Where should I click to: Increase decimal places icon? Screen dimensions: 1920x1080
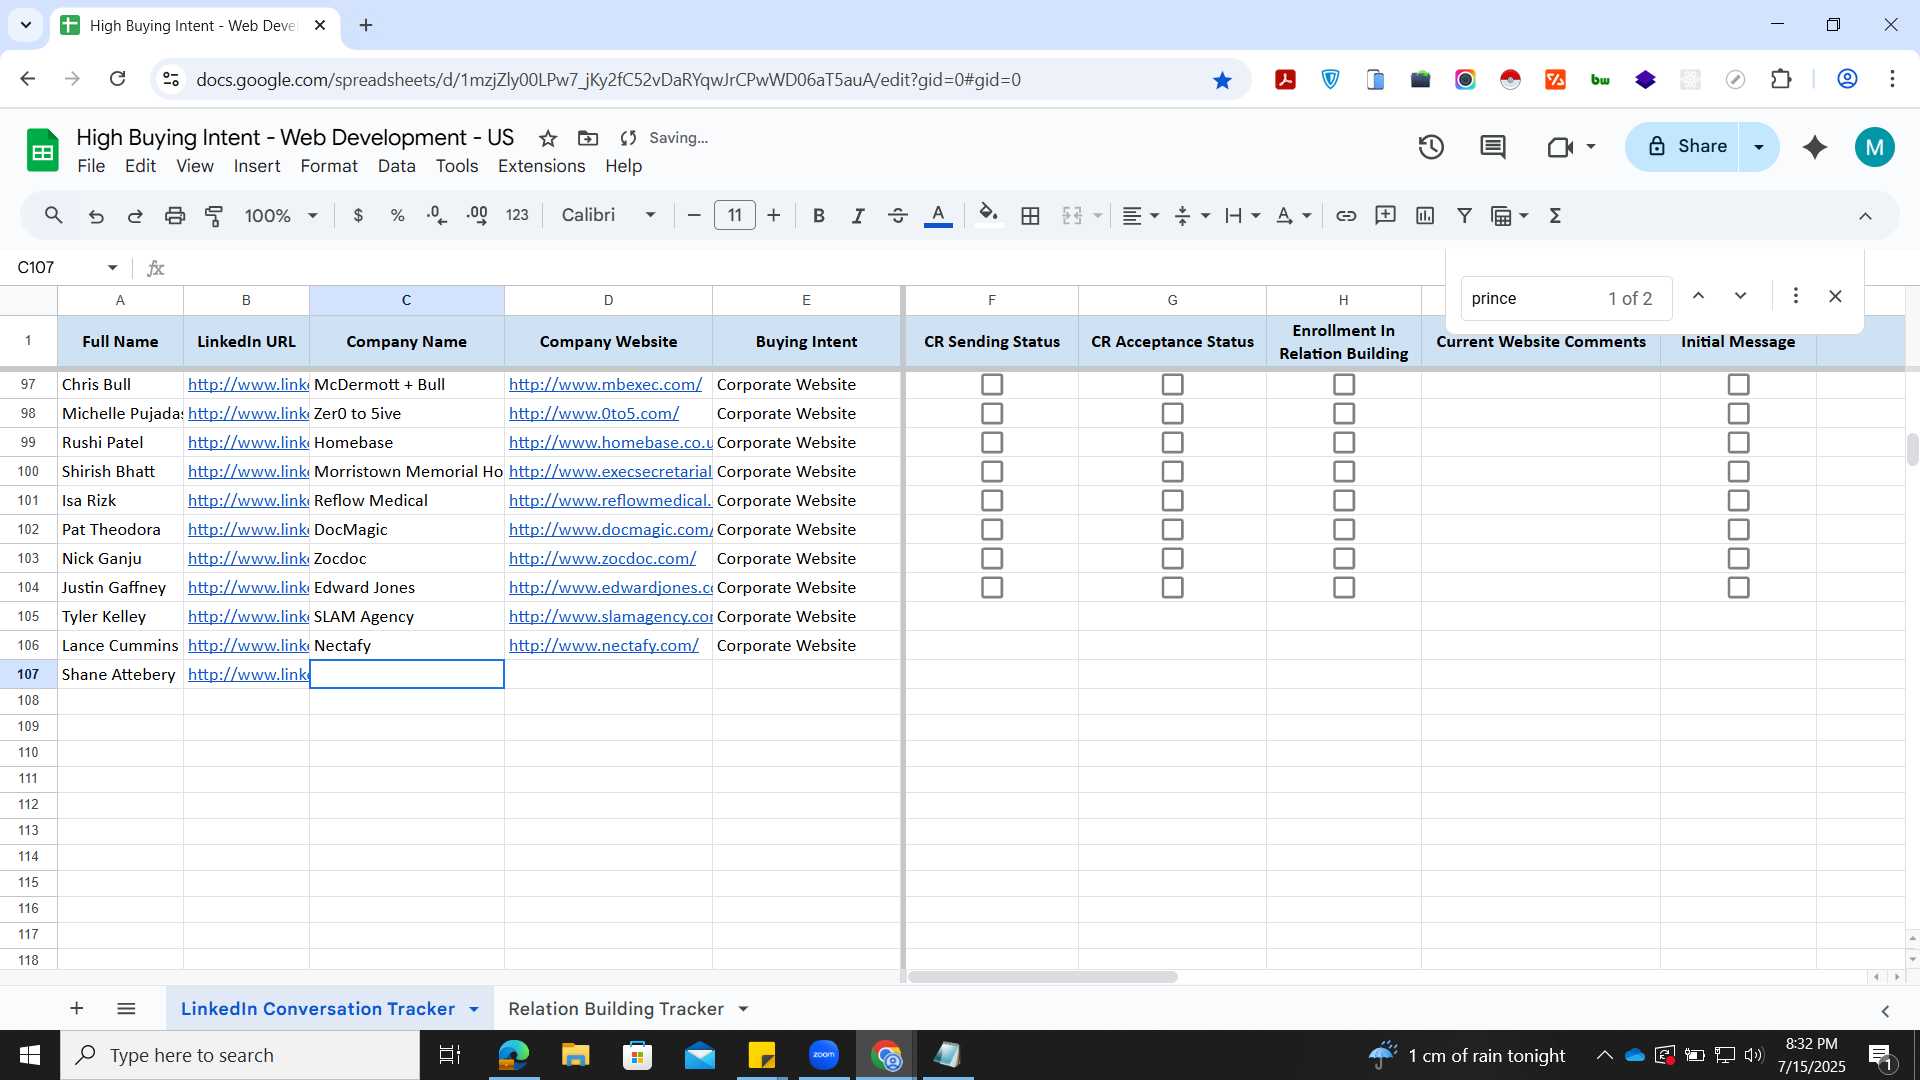click(x=477, y=216)
